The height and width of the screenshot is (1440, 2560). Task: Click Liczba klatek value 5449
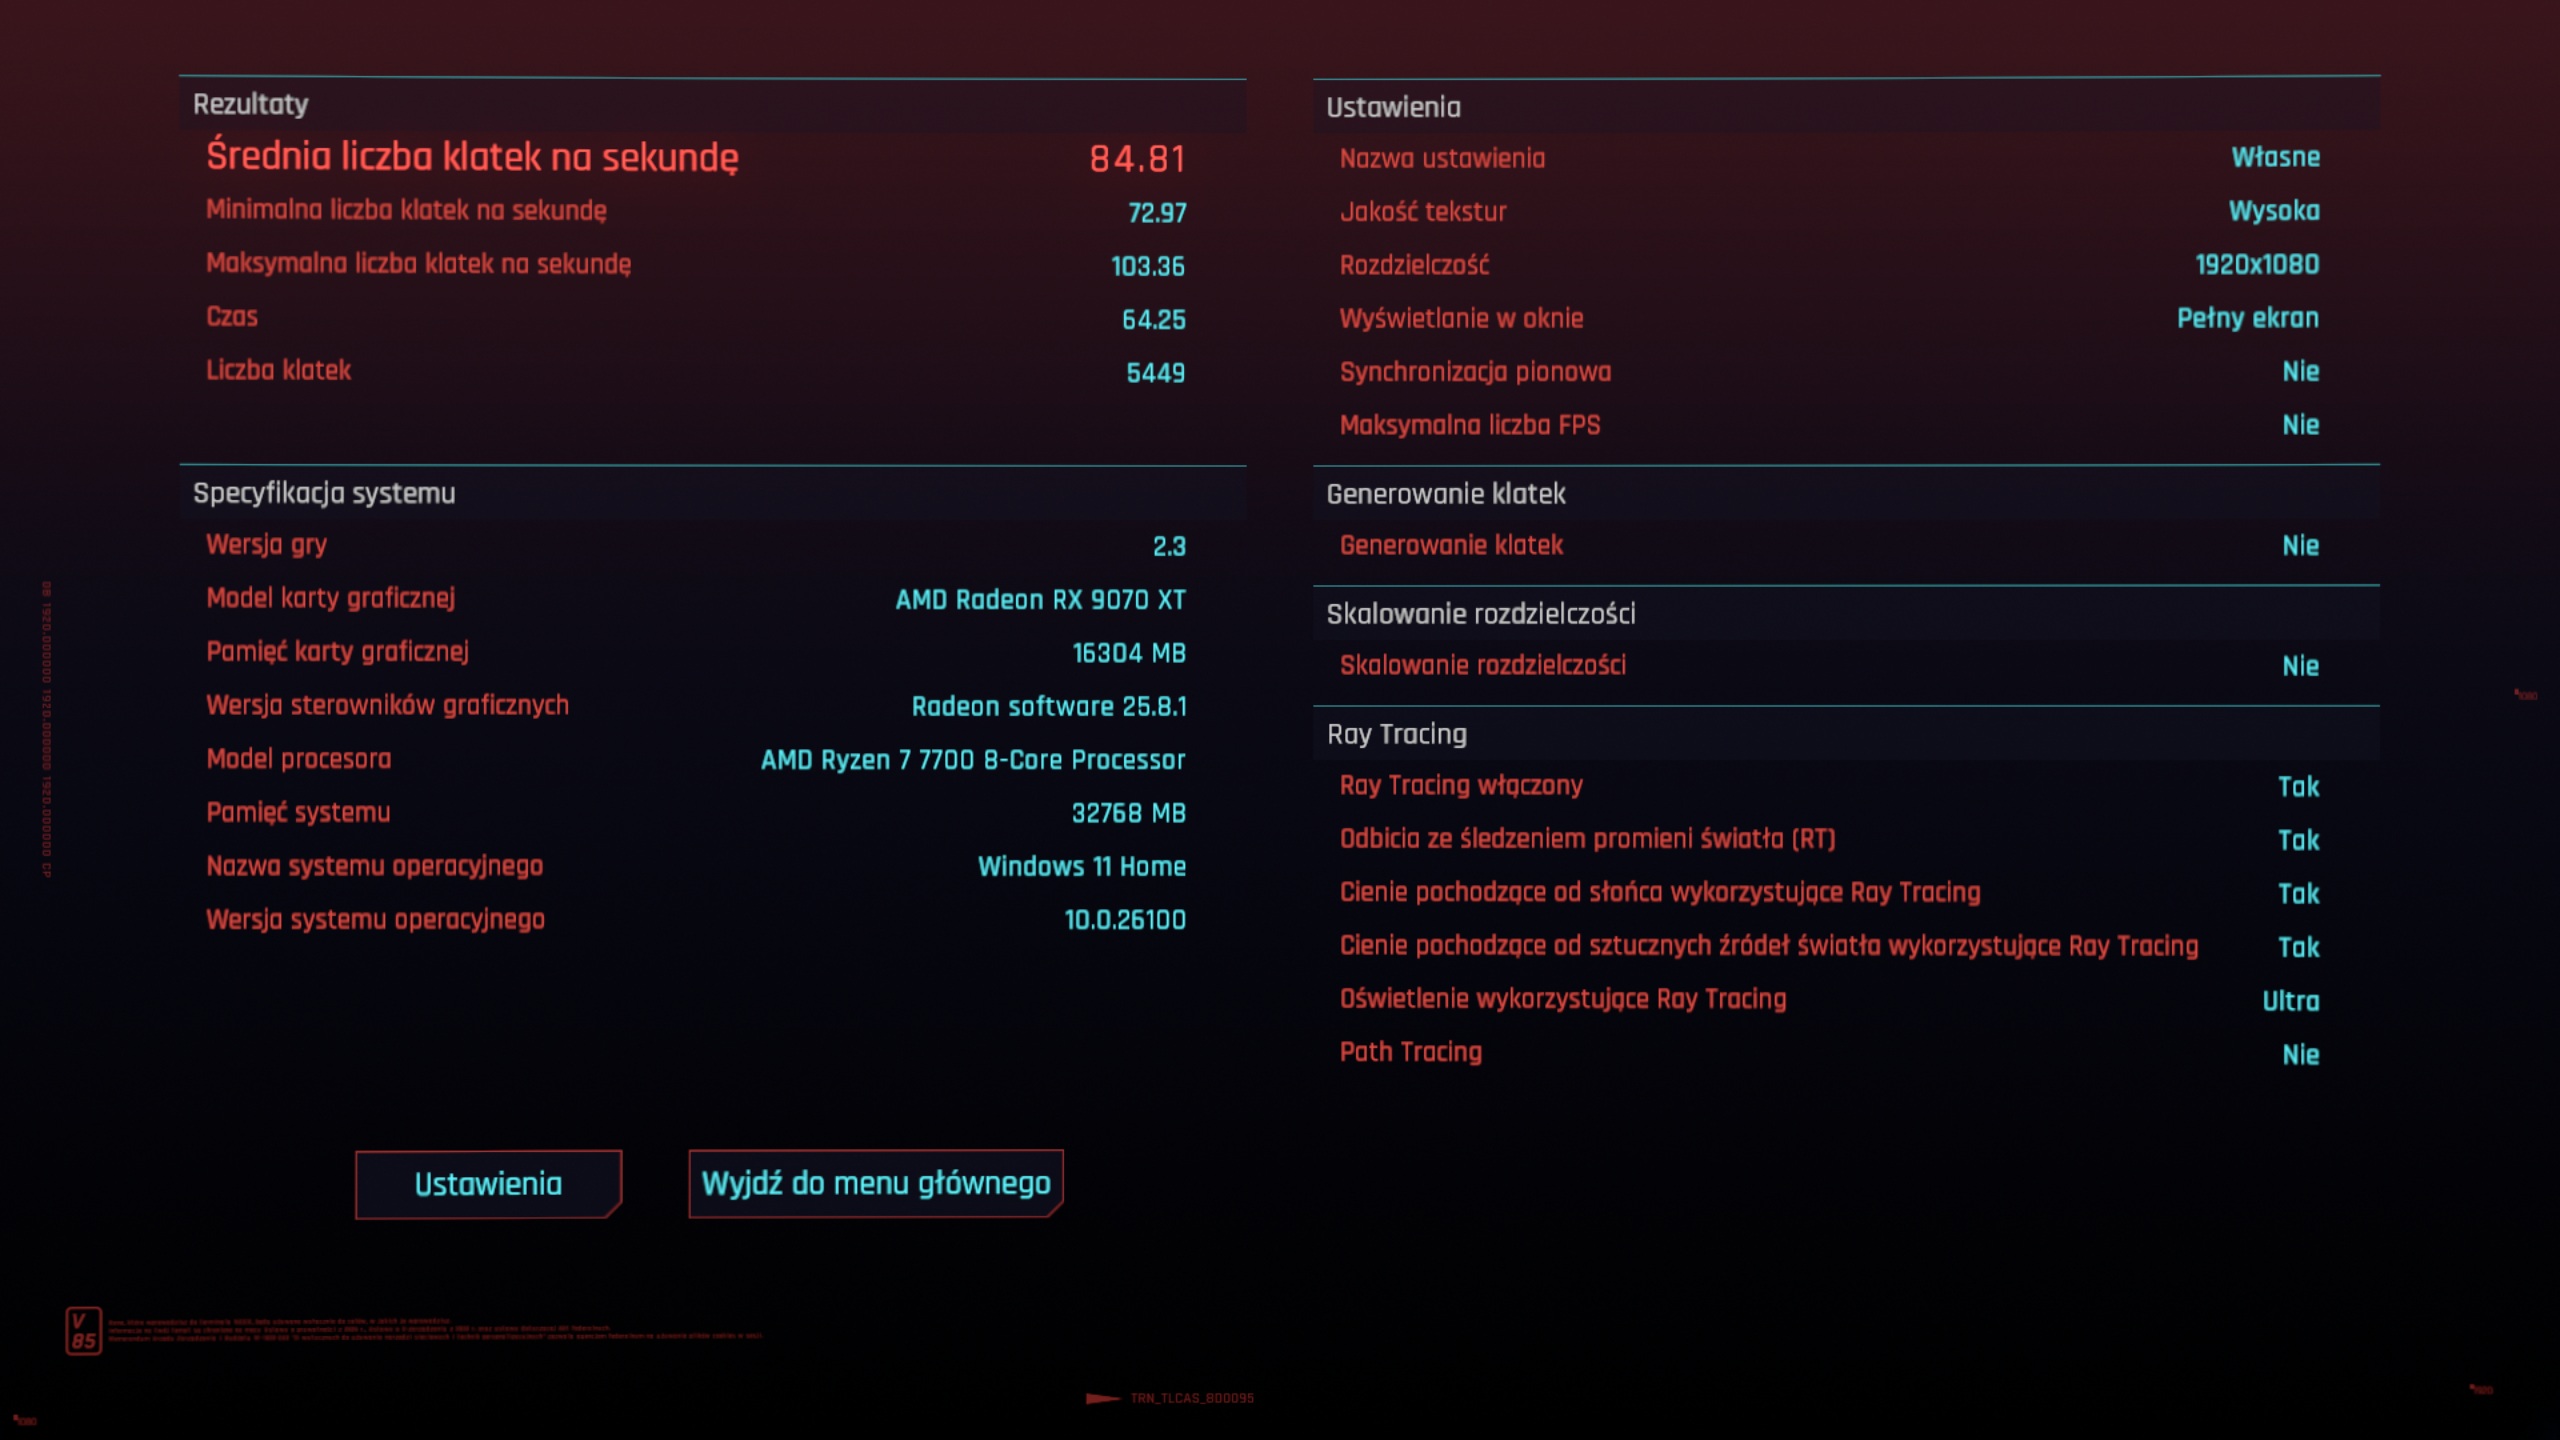[1156, 372]
